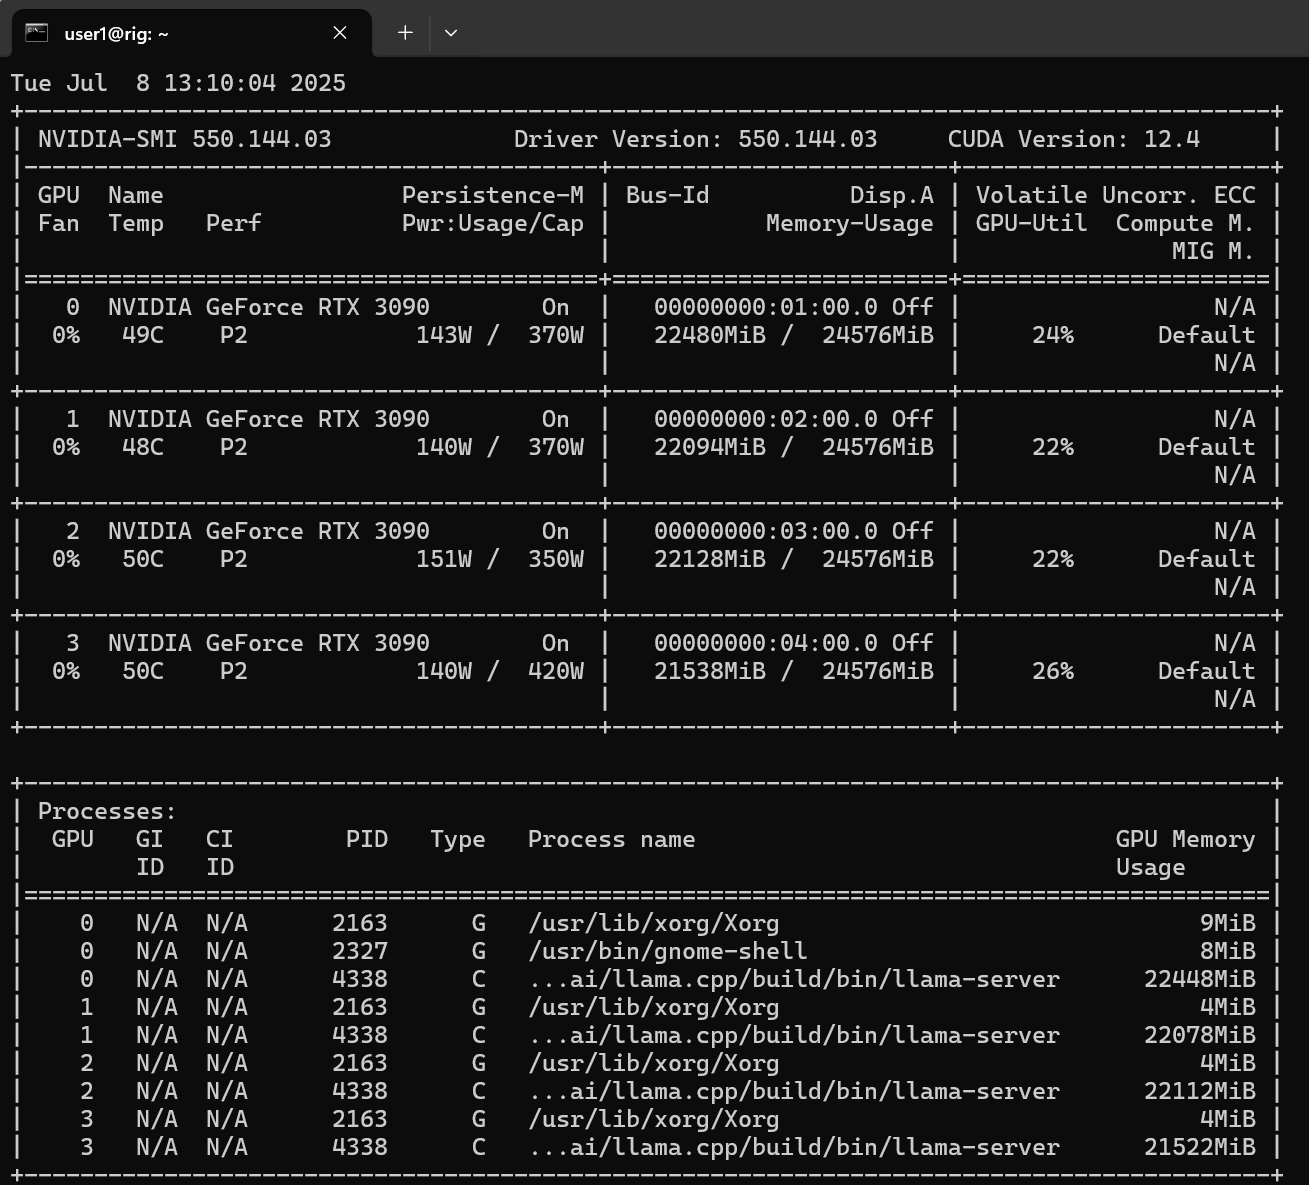Click PID 2327 in the process list

pos(360,952)
